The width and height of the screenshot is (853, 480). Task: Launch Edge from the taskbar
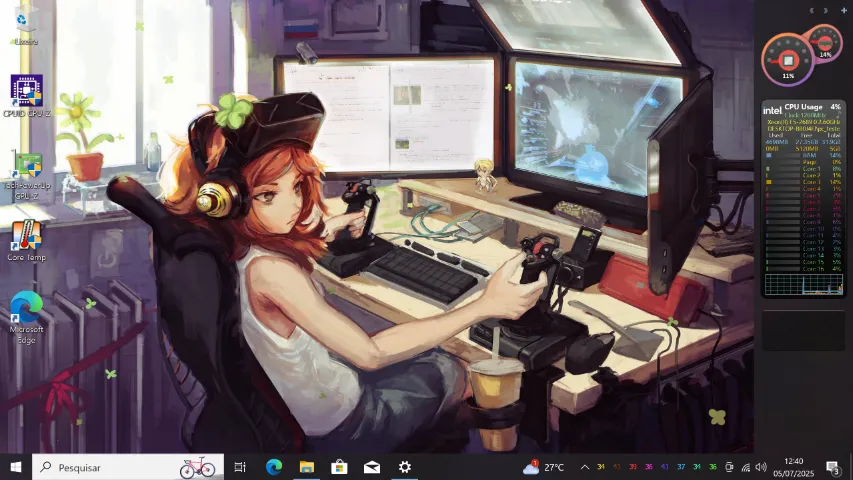(274, 467)
